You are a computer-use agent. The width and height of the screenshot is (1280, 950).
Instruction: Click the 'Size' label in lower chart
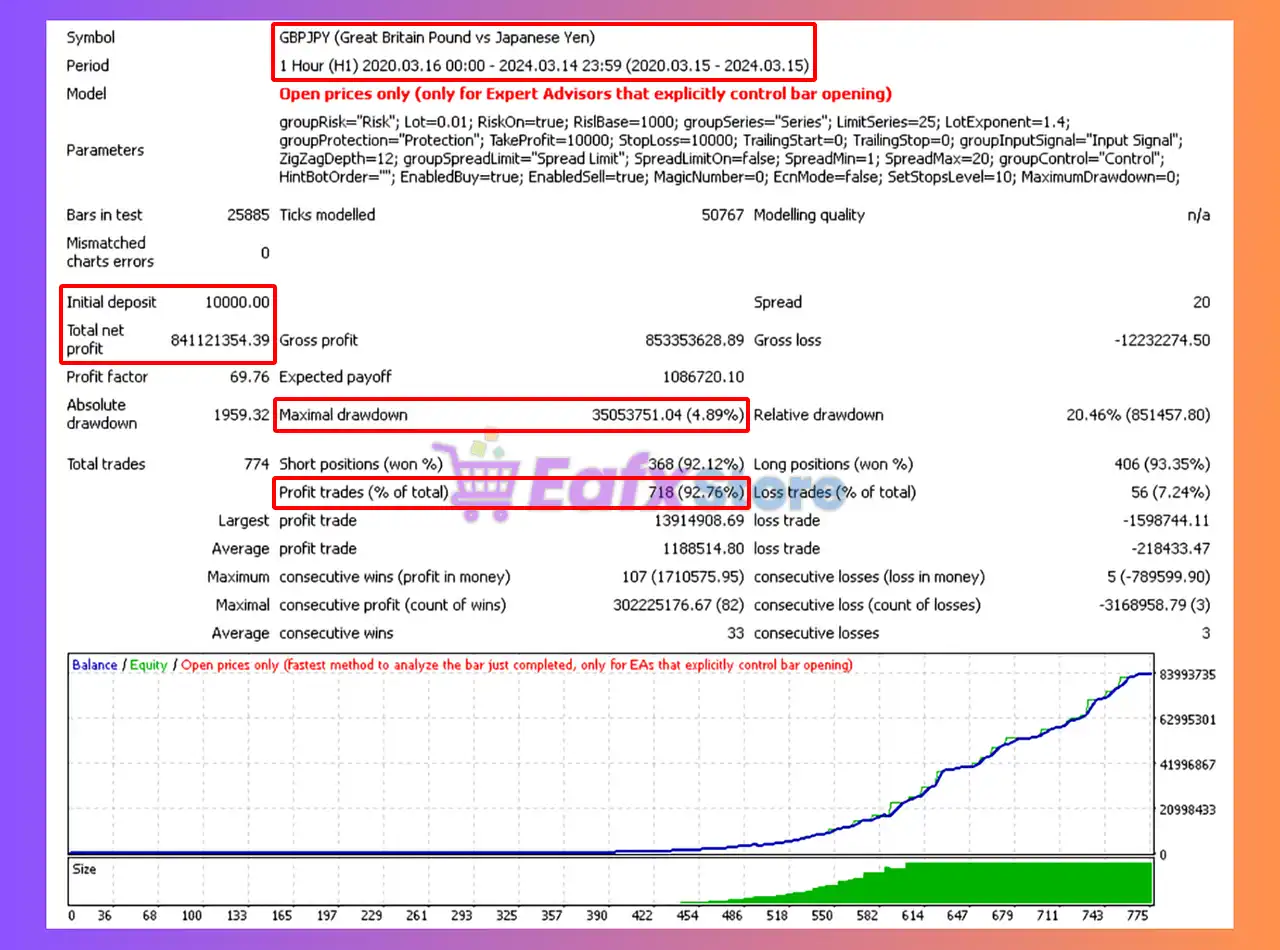(85, 870)
